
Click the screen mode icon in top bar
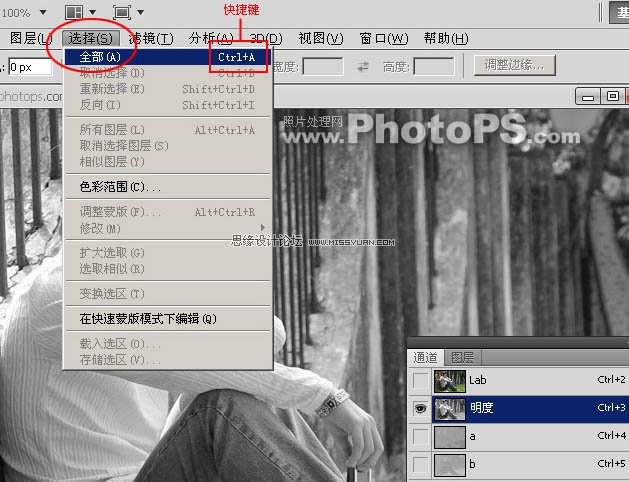(122, 12)
